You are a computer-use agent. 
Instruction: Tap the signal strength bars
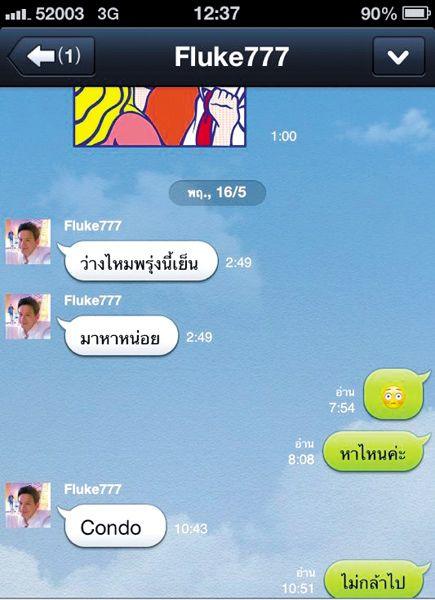17,15
